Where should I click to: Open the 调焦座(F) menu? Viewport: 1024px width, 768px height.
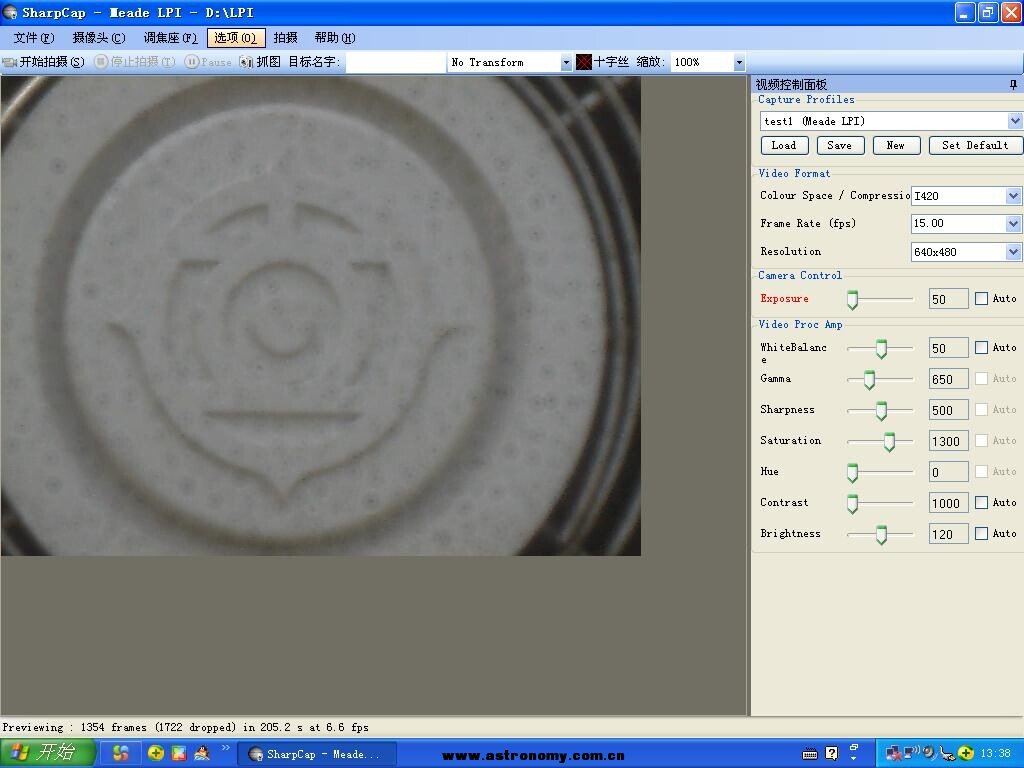point(170,38)
